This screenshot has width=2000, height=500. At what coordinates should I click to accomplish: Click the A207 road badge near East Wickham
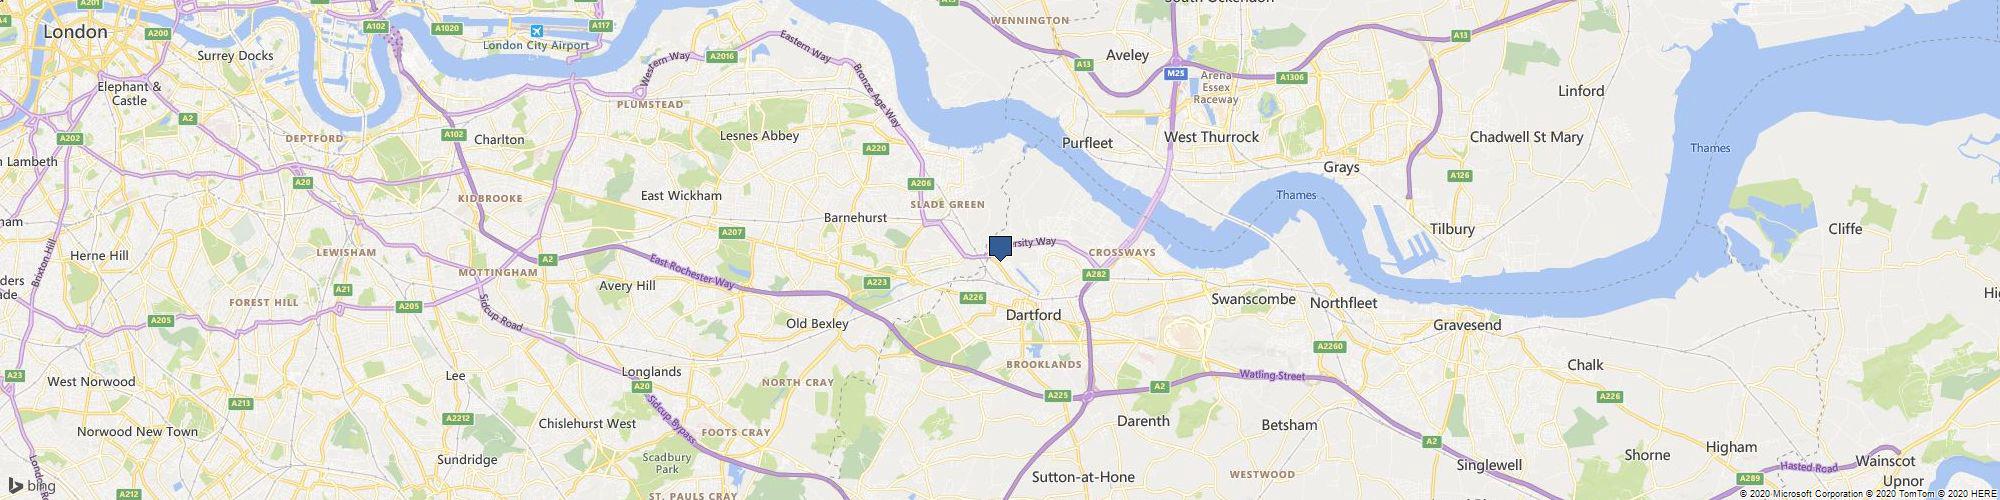[x=732, y=233]
